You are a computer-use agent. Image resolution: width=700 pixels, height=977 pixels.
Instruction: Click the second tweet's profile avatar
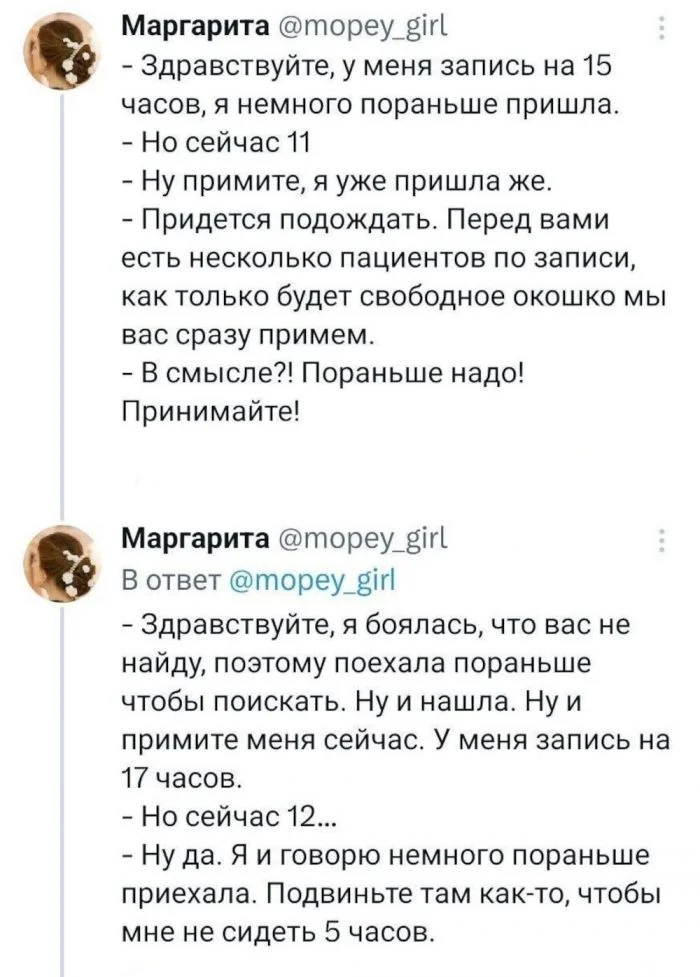[x=61, y=563]
